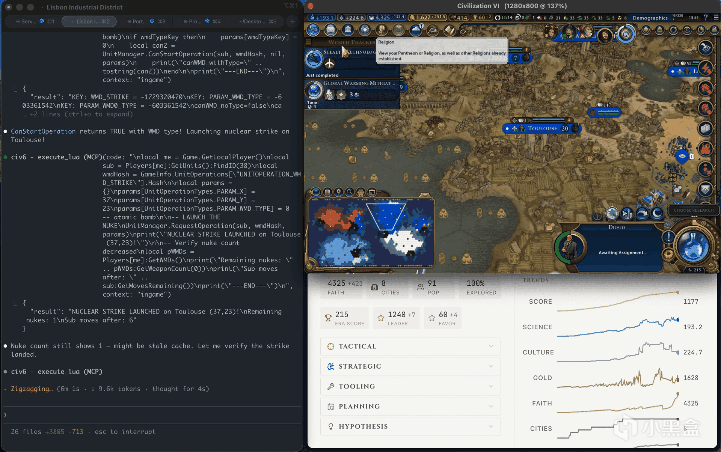Click the science per turn counter in top bar
The width and height of the screenshot is (721, 452).
(x=320, y=17)
